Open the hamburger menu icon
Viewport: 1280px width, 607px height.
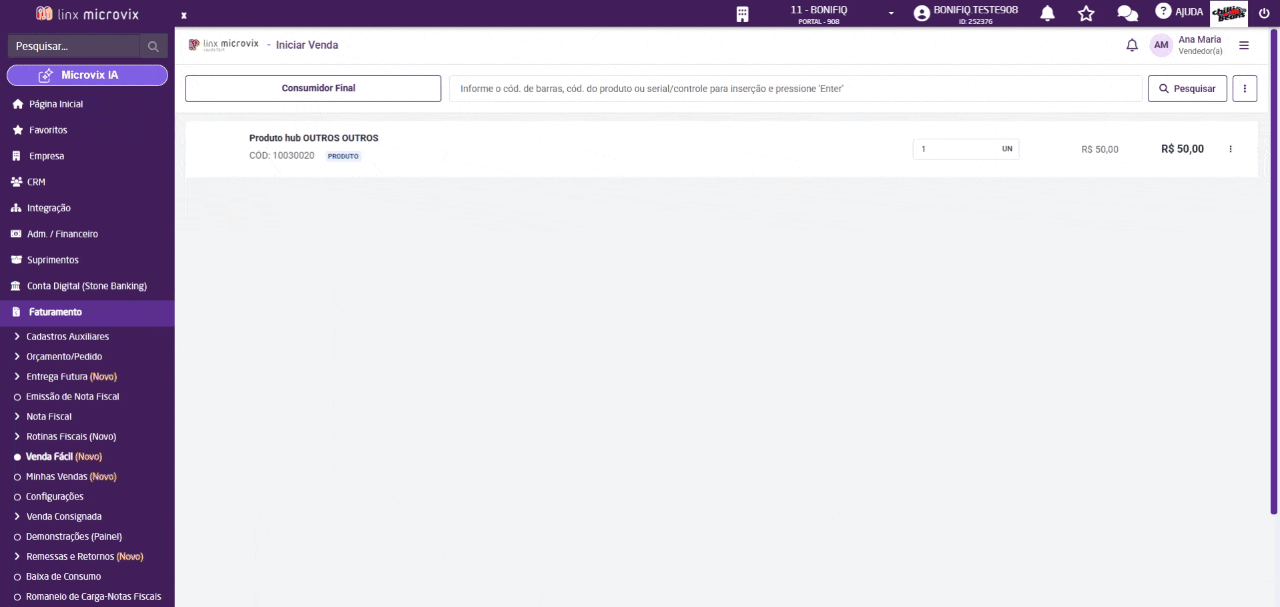[x=1244, y=45]
